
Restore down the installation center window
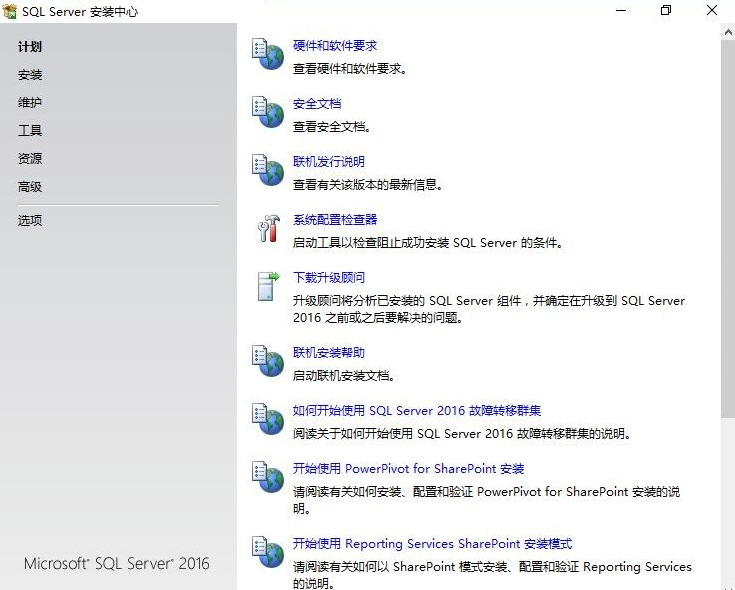(x=666, y=10)
